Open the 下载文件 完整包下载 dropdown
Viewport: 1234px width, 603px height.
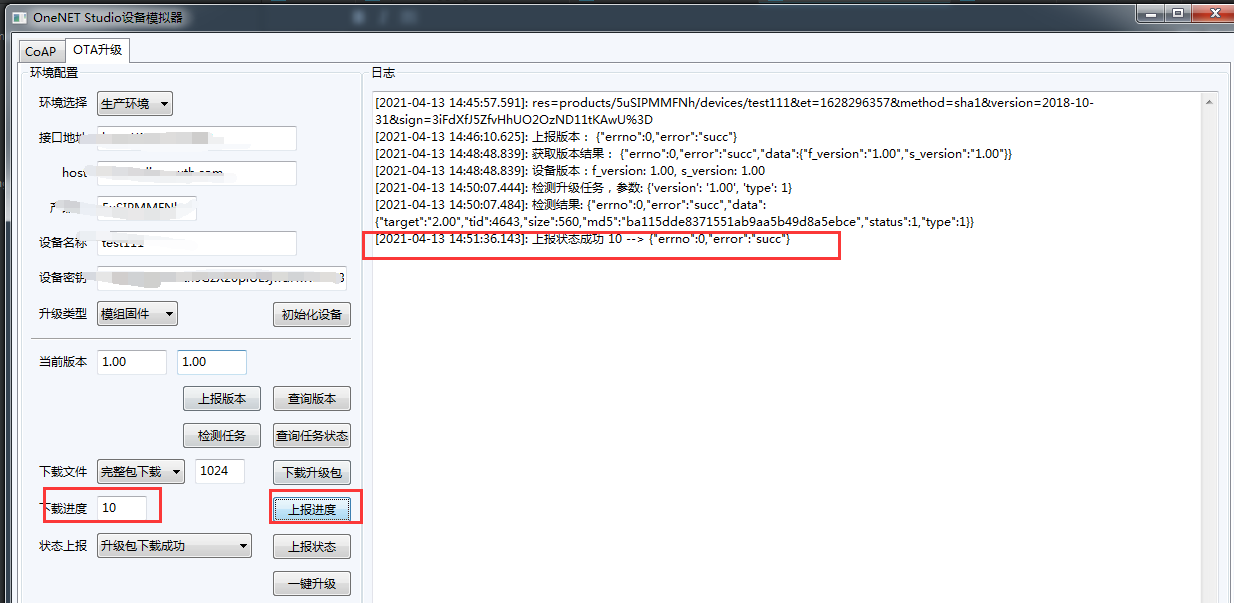(x=141, y=471)
